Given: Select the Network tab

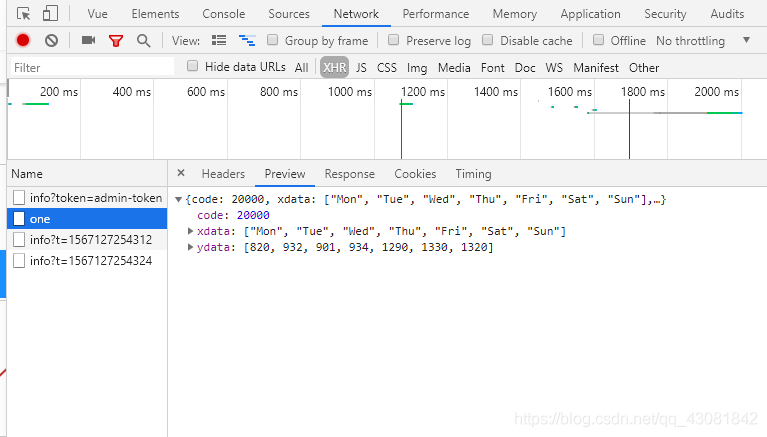Looking at the screenshot, I should 356,14.
